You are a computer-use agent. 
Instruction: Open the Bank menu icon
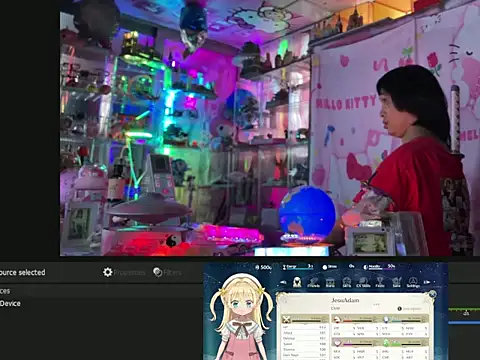coord(330,282)
